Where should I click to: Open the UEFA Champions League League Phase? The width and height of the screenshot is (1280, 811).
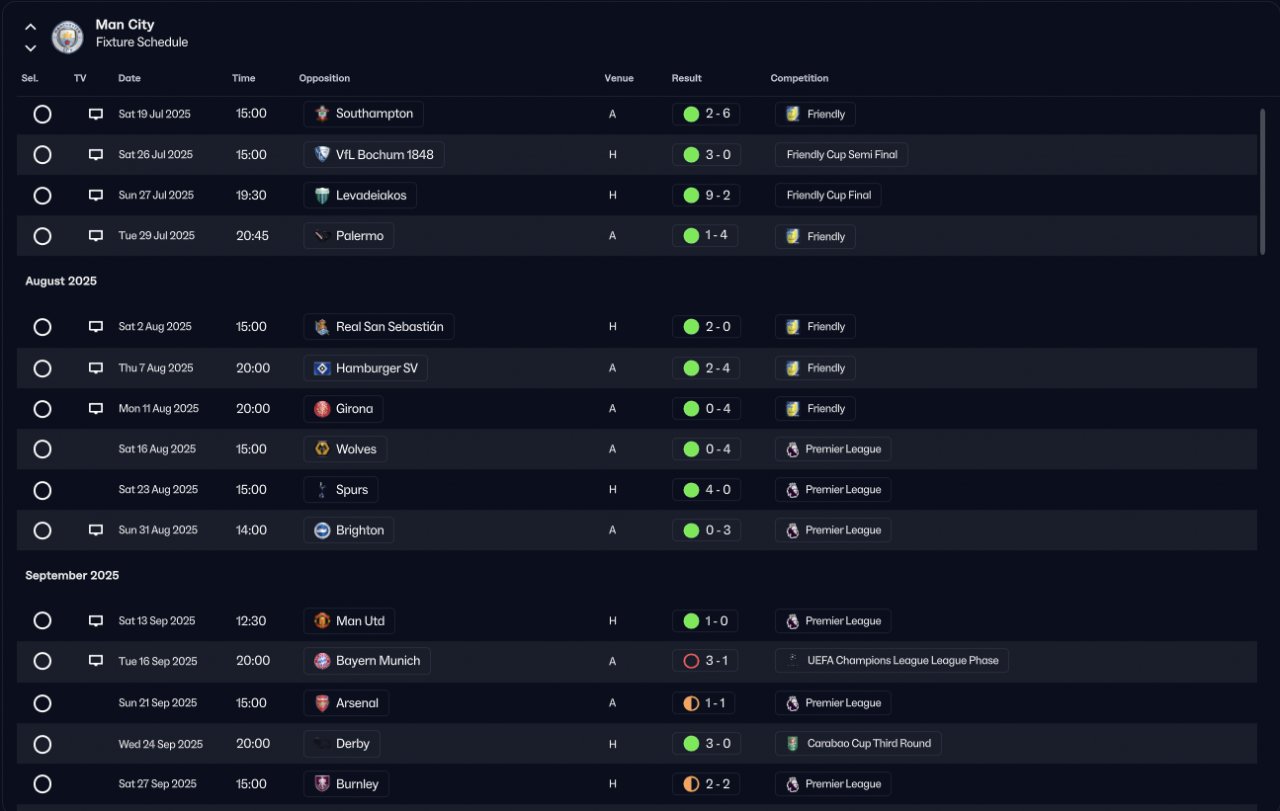coord(892,661)
